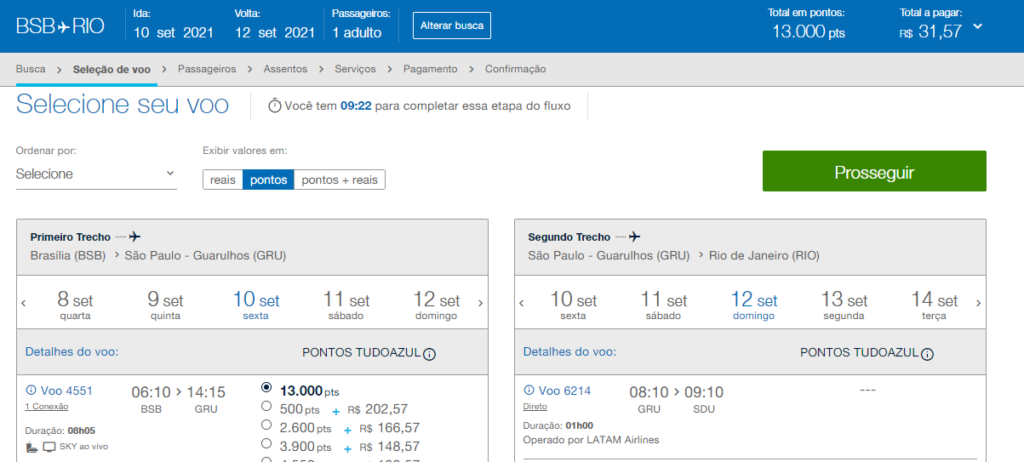Click info icon beside second PONTOS TUDOAZUL
1024x462 pixels.
[927, 354]
